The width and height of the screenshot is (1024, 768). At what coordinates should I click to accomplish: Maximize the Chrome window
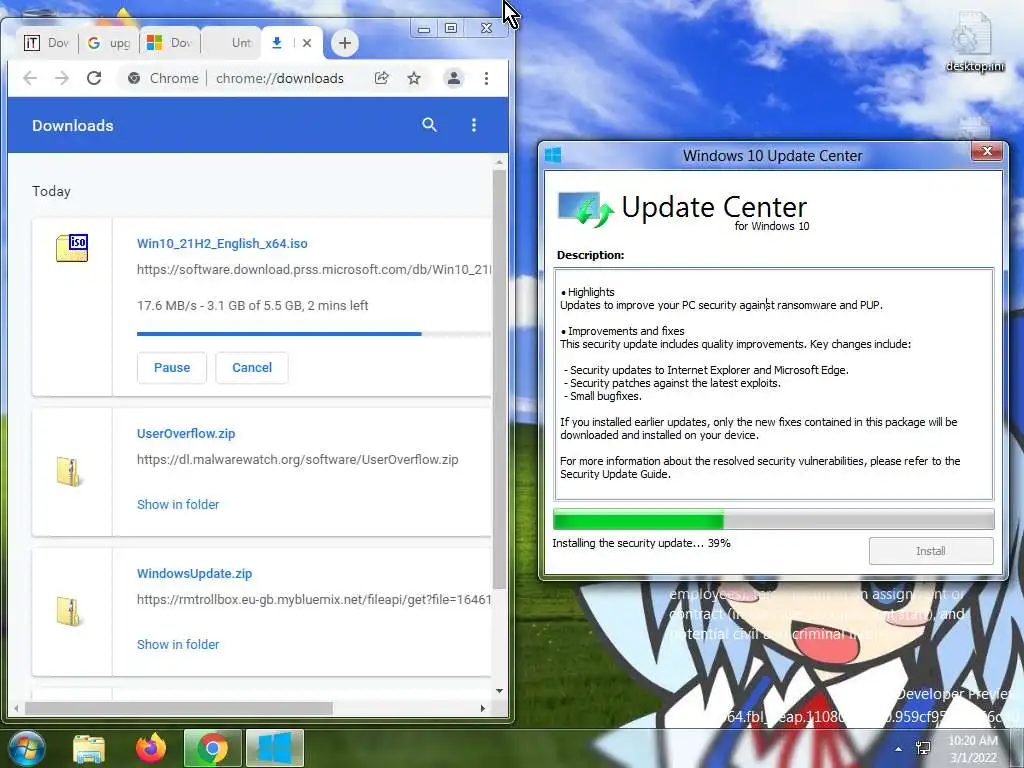click(451, 29)
